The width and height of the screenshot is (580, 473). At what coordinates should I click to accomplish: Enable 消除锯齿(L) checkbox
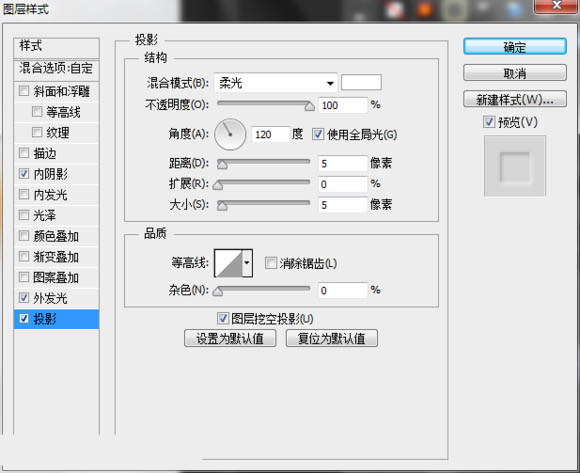tap(271, 263)
